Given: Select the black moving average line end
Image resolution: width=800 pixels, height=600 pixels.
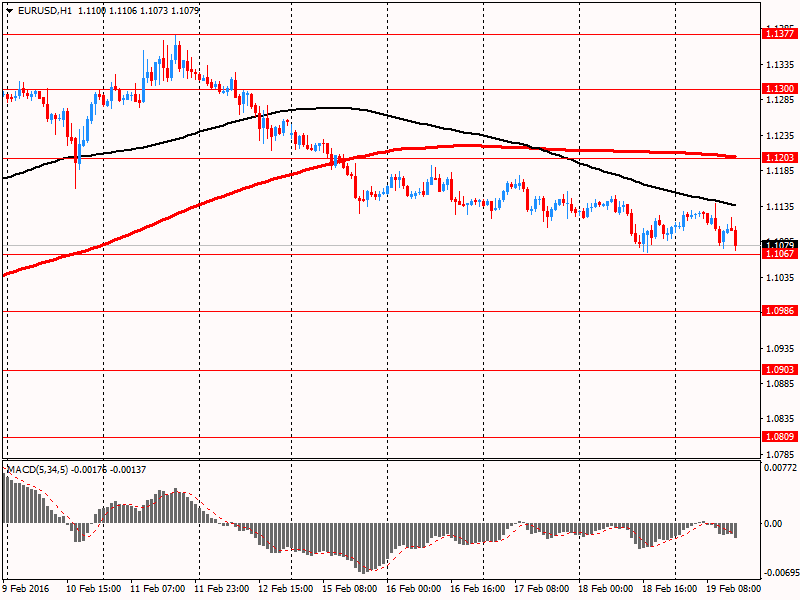Looking at the screenshot, I should coord(734,205).
